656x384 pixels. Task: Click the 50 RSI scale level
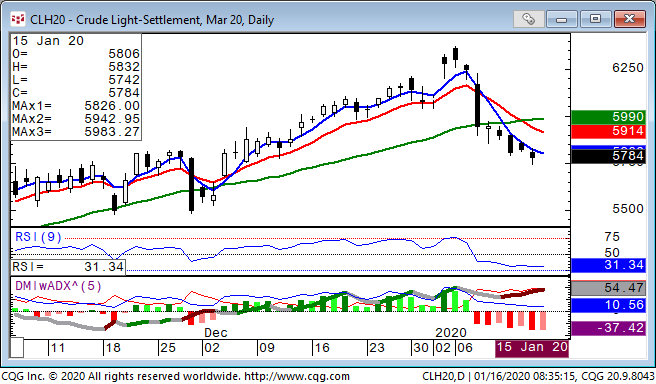[x=612, y=253]
